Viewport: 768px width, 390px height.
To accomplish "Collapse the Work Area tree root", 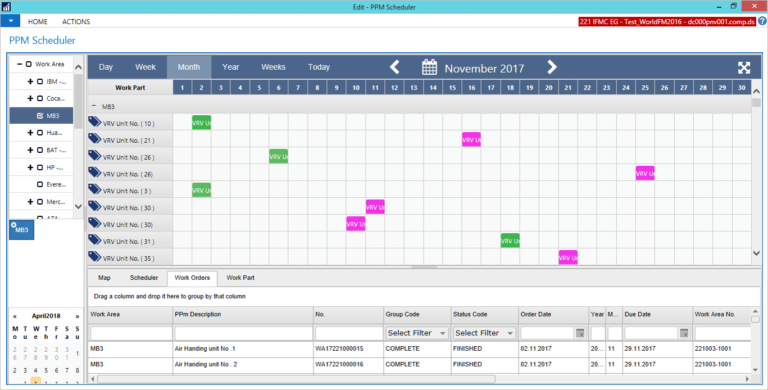I will 19,64.
